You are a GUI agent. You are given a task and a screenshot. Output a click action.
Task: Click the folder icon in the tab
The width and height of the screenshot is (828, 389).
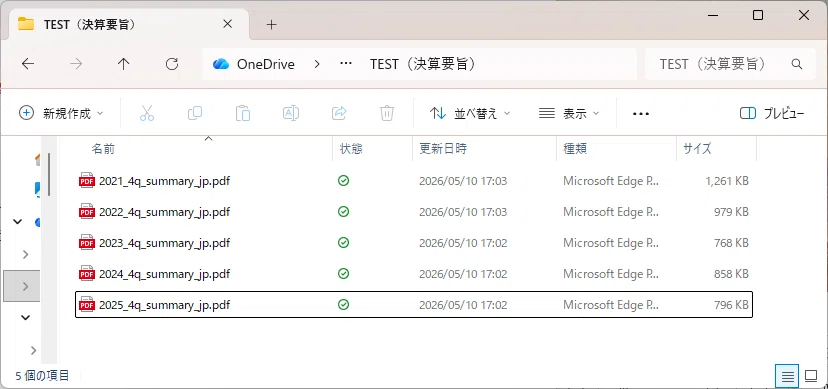pos(26,24)
